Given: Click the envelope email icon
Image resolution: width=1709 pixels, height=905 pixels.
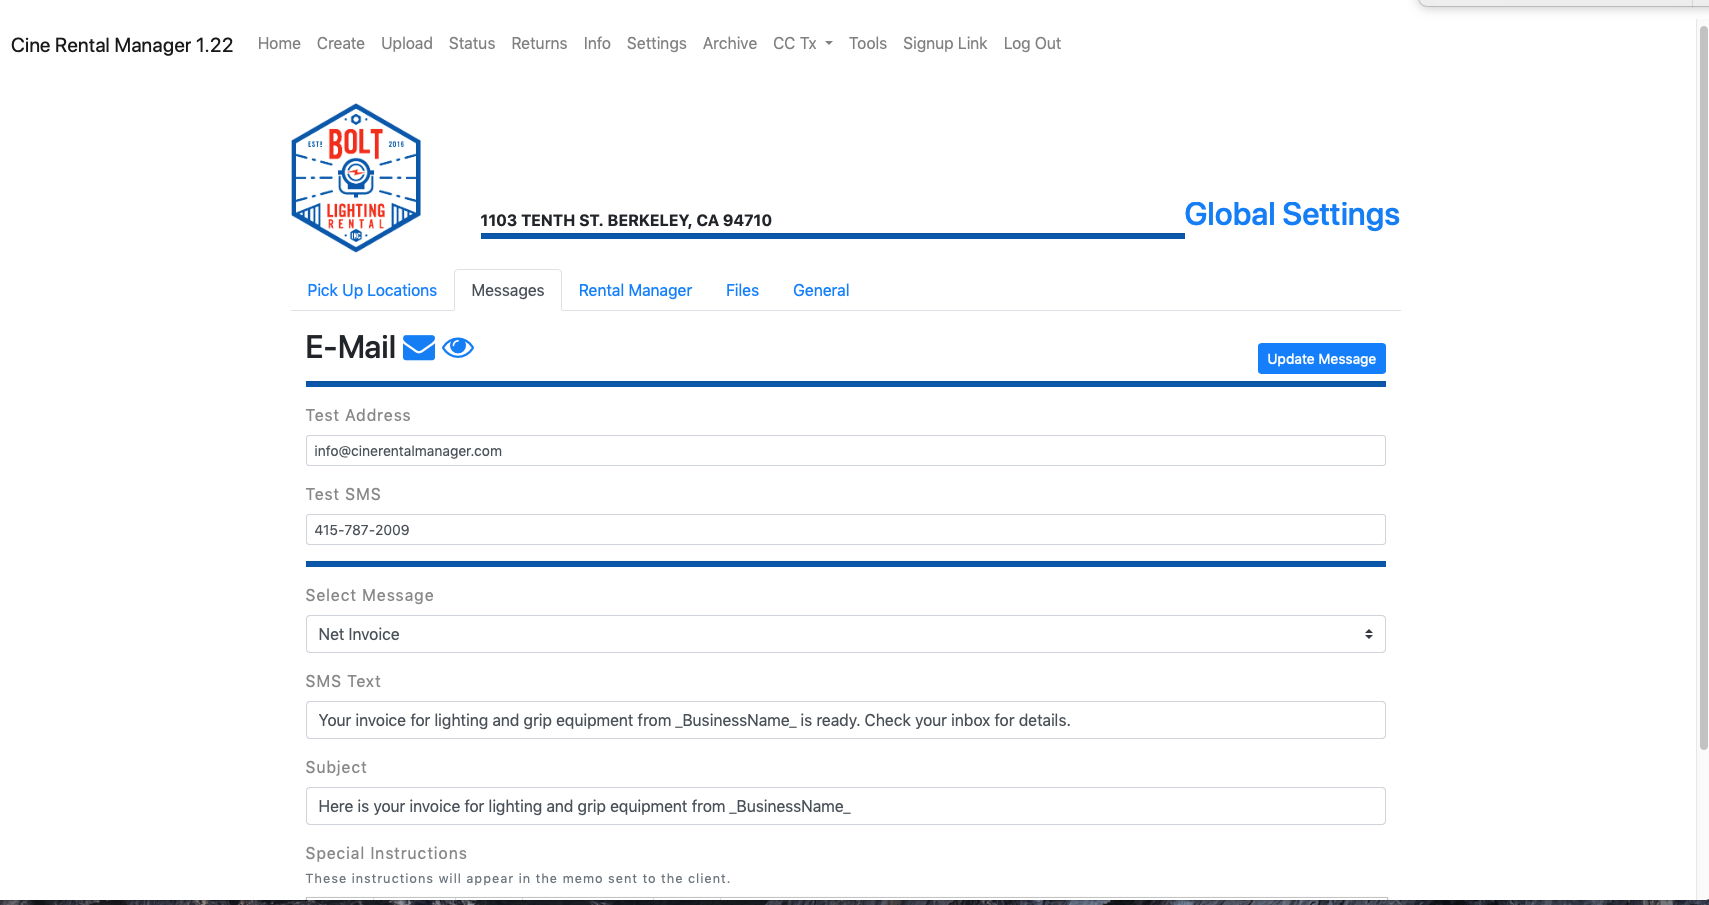Looking at the screenshot, I should [x=418, y=348].
